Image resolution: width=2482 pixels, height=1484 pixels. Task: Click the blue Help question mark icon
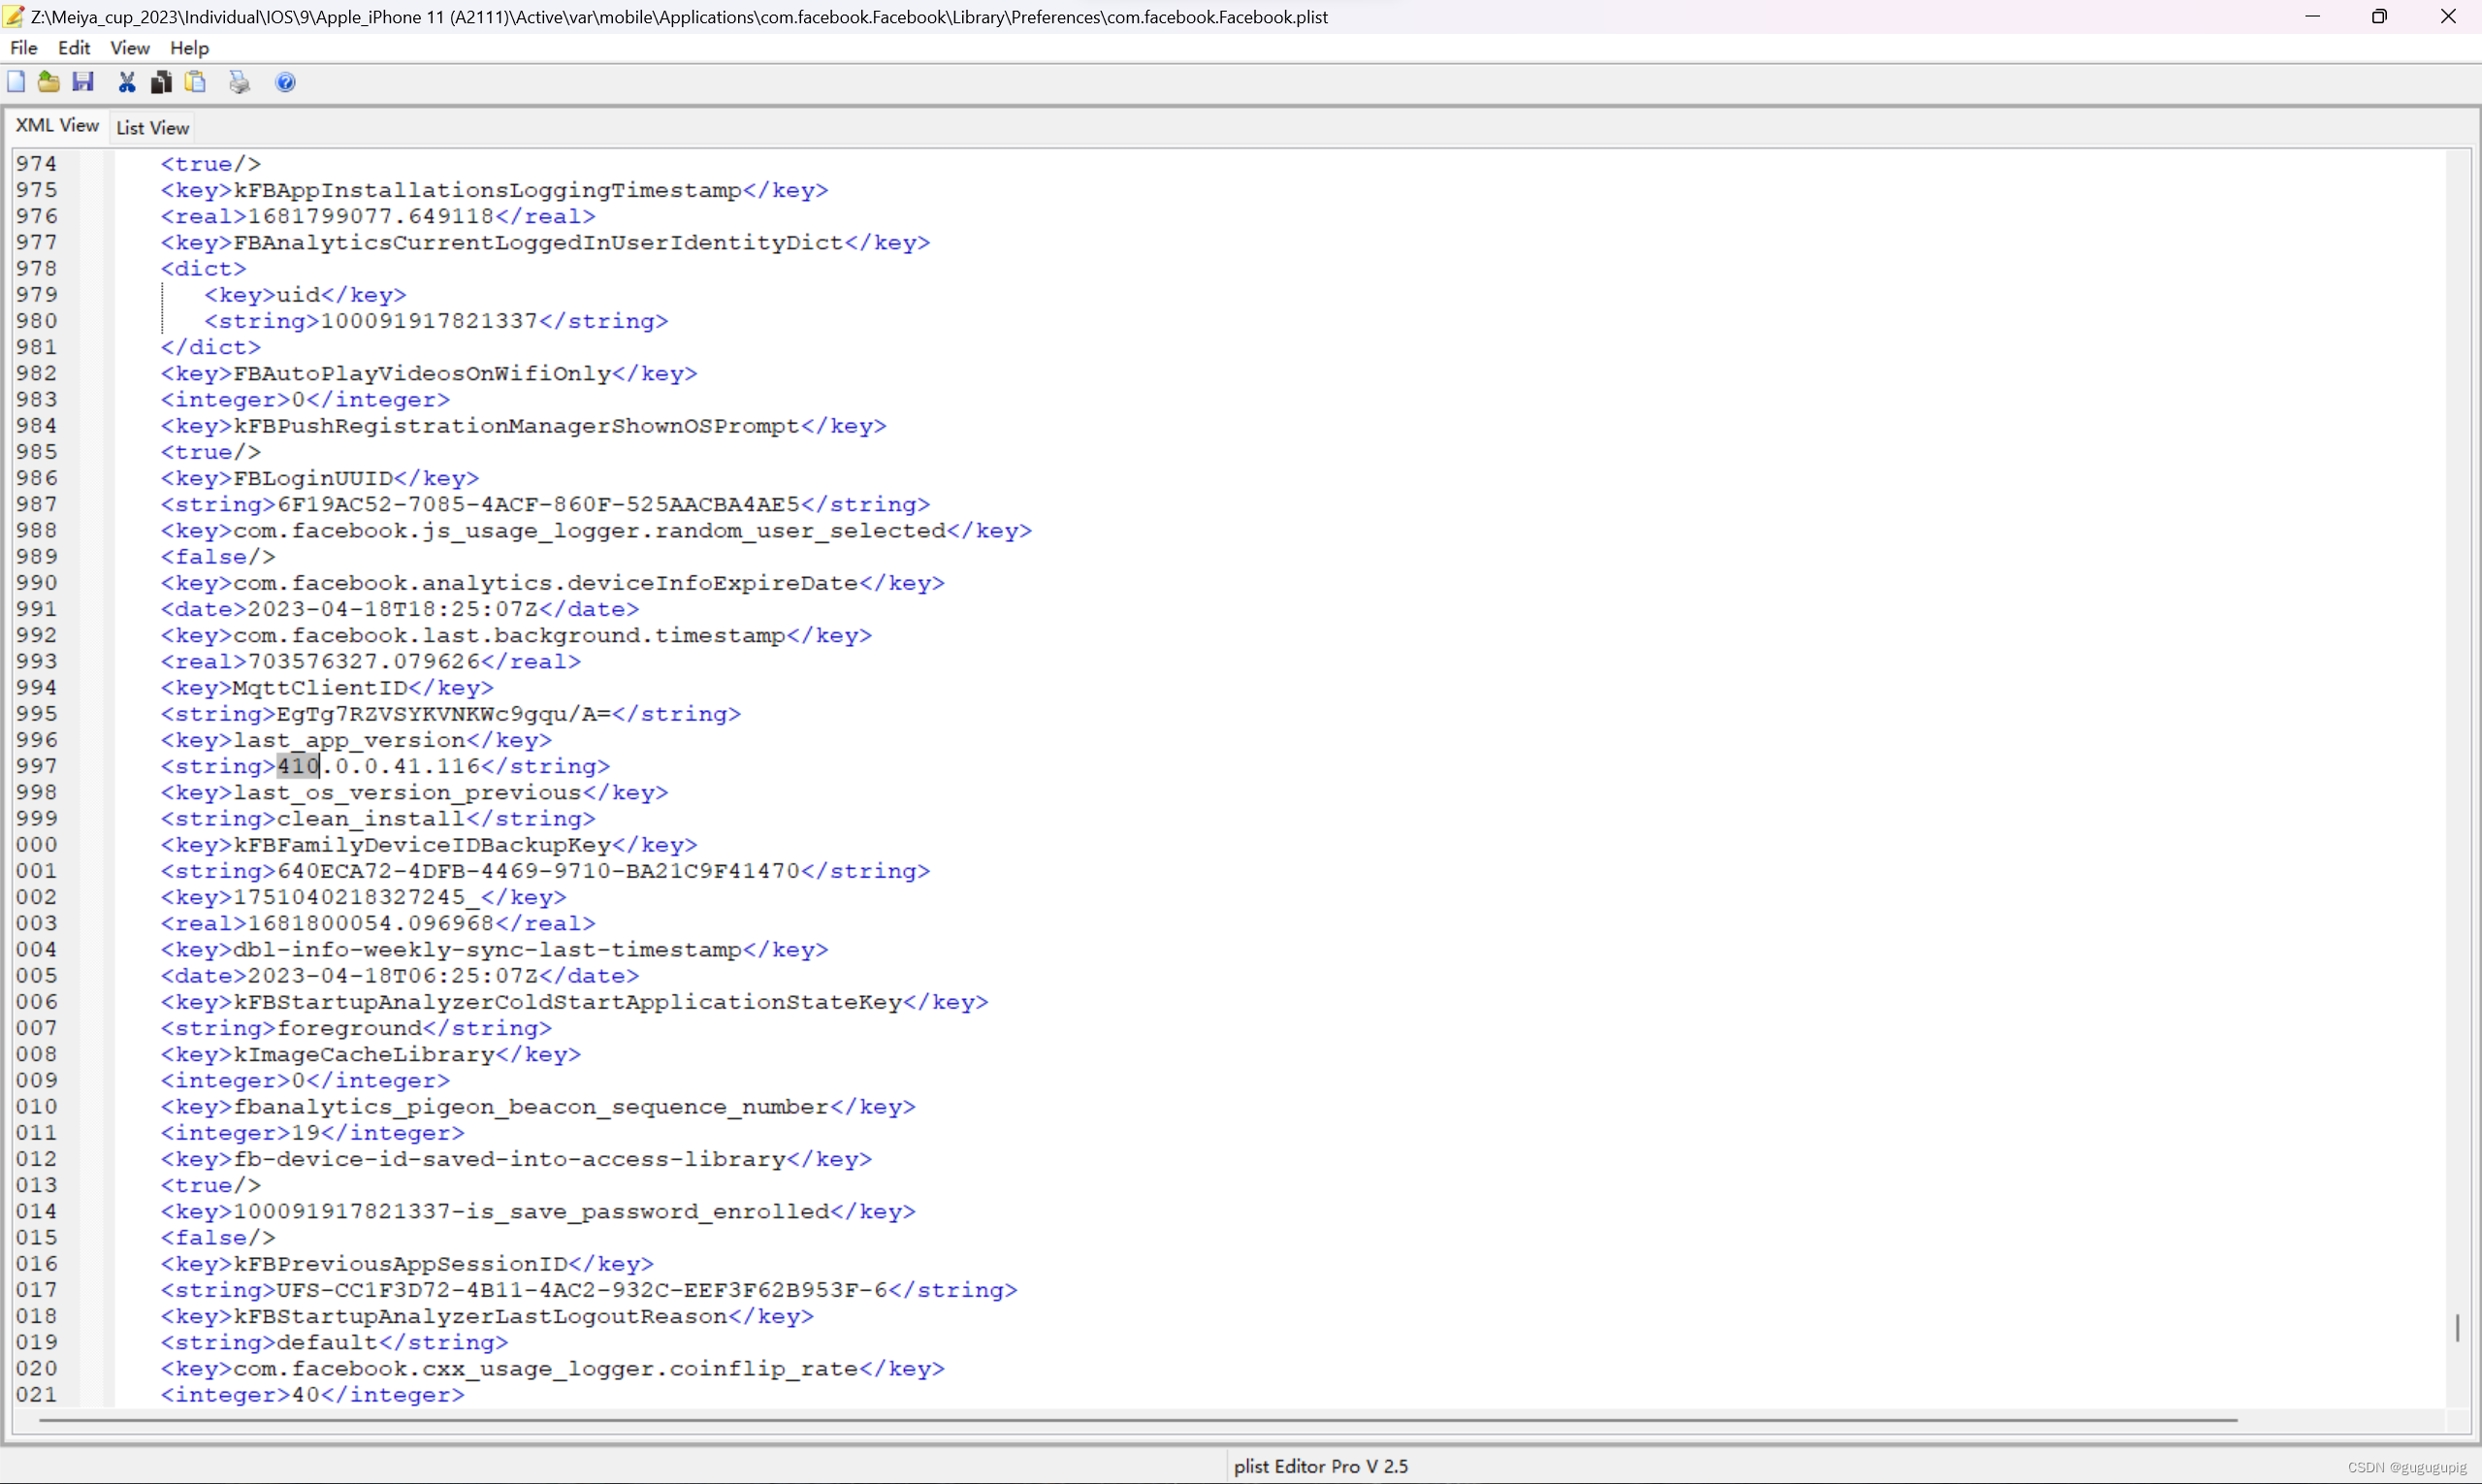tap(285, 82)
